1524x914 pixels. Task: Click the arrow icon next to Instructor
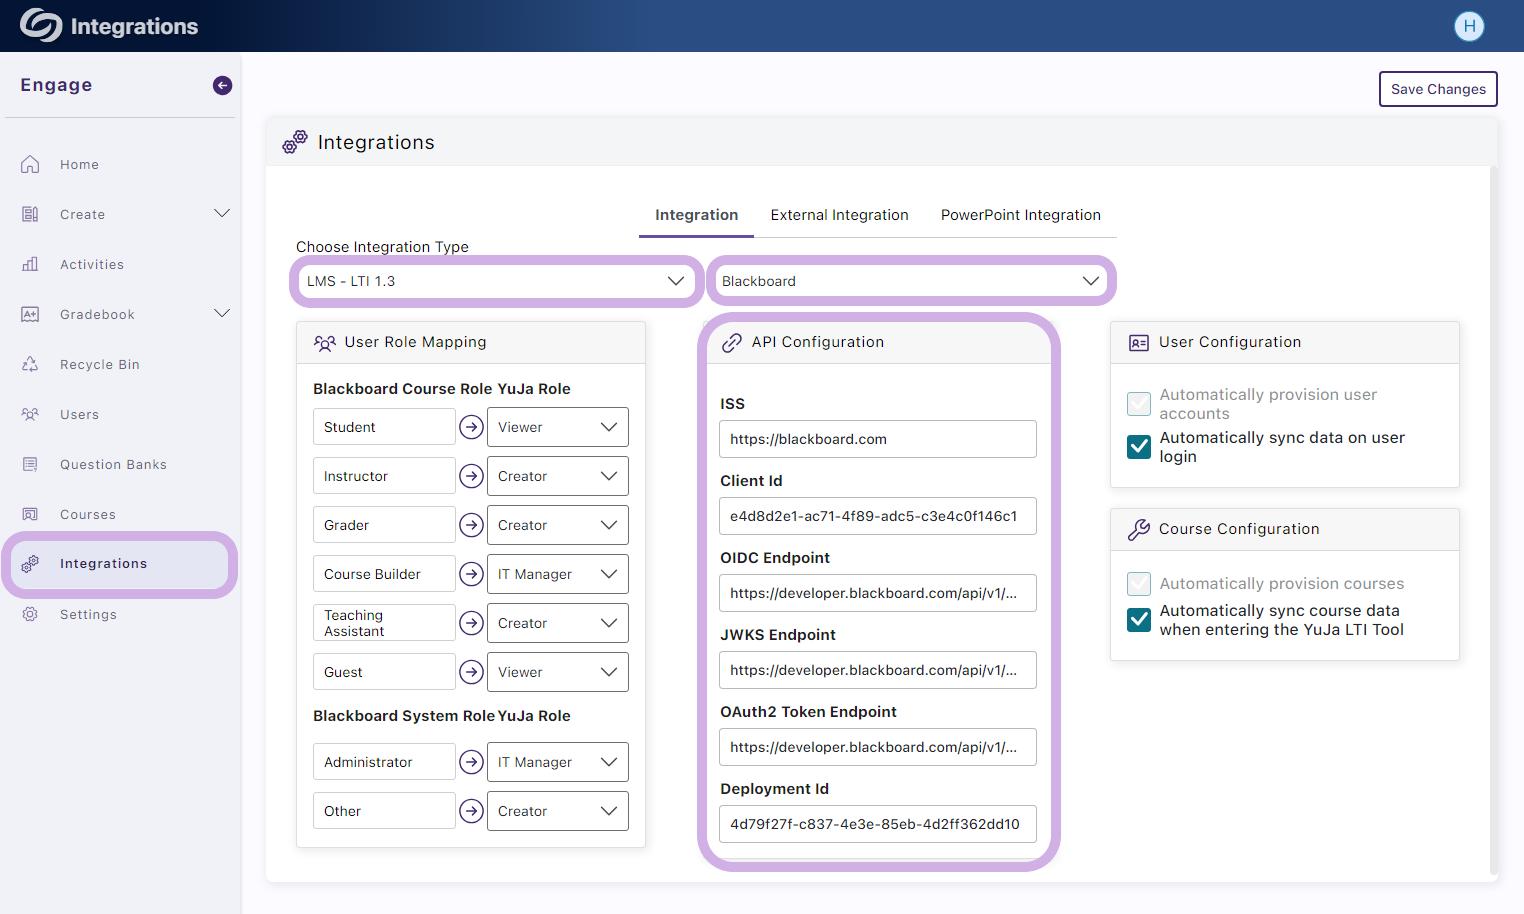471,476
